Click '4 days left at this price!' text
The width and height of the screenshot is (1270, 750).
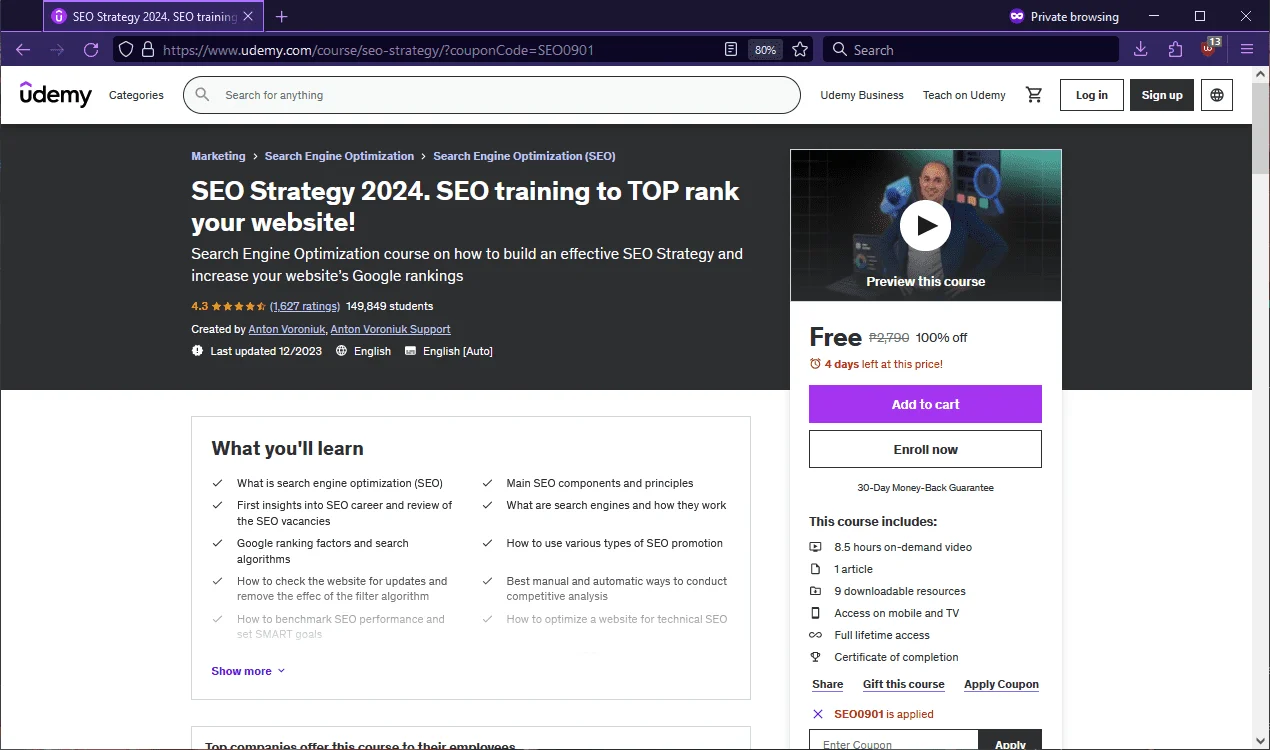(883, 364)
